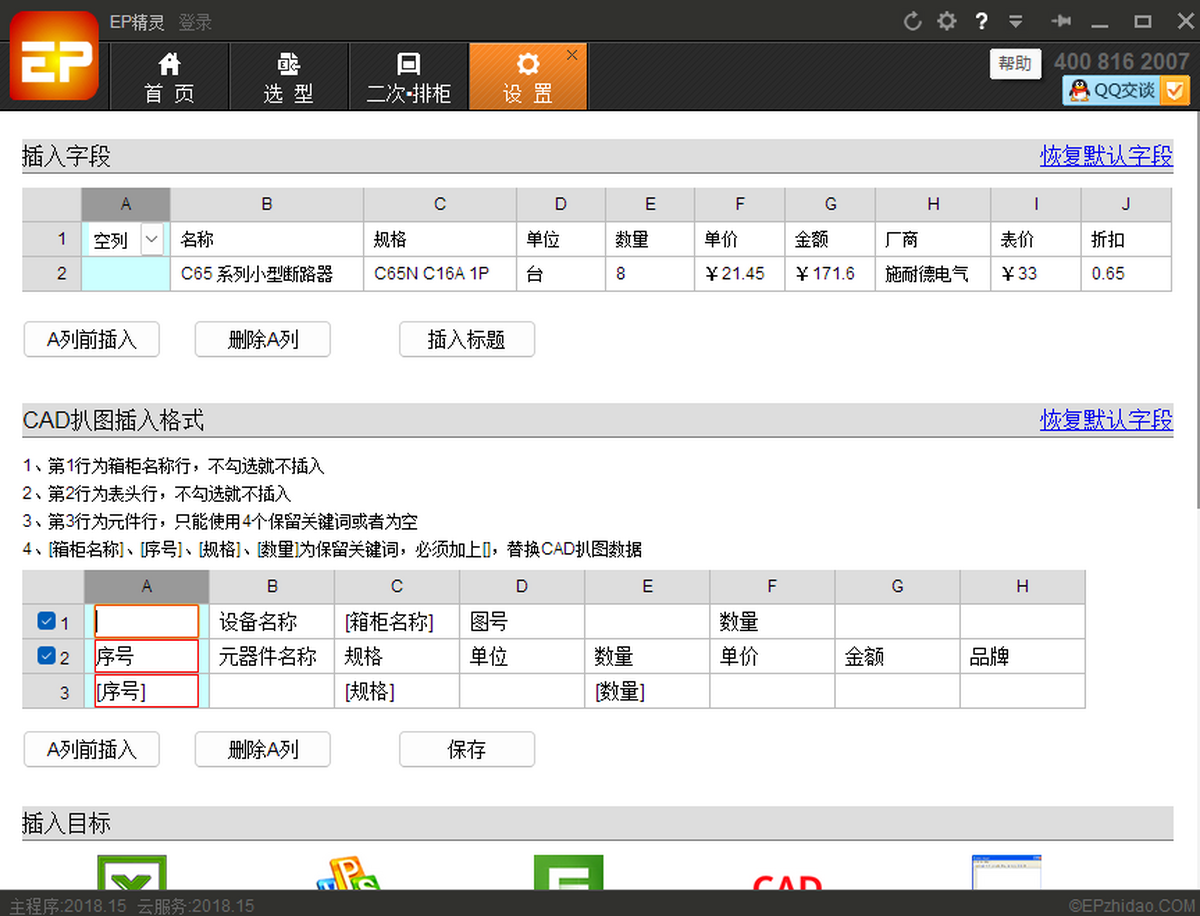The height and width of the screenshot is (916, 1200).
Task: Click the 帮助 tooltip button
Action: 1015,64
